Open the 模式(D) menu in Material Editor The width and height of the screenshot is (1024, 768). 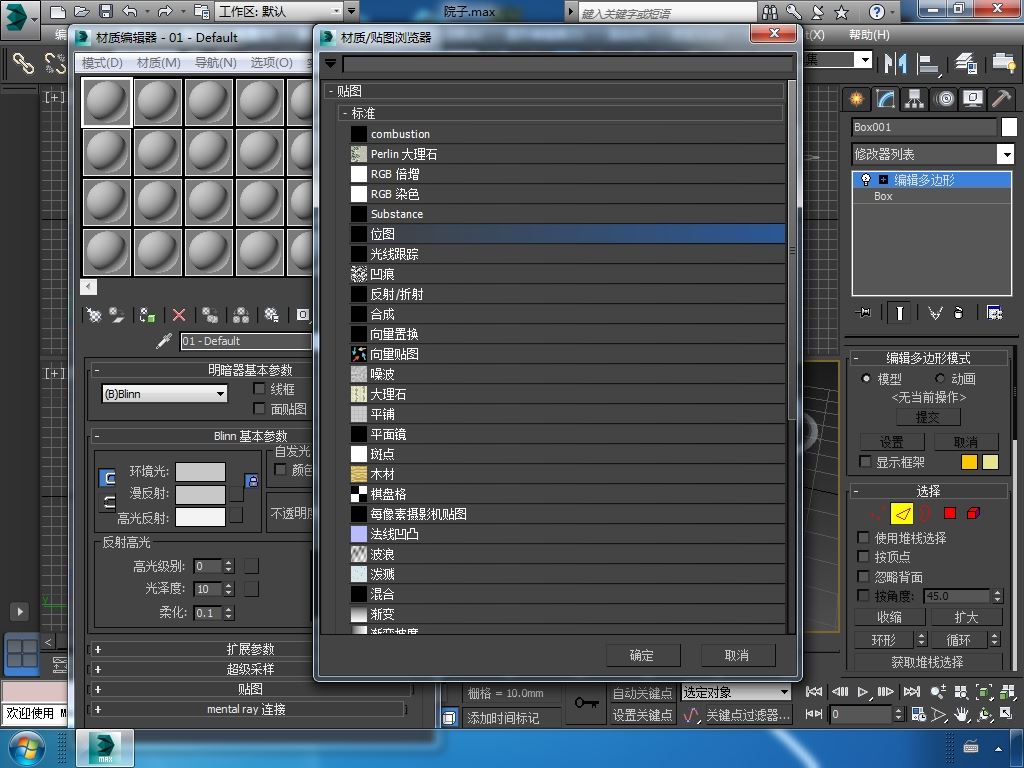point(102,63)
